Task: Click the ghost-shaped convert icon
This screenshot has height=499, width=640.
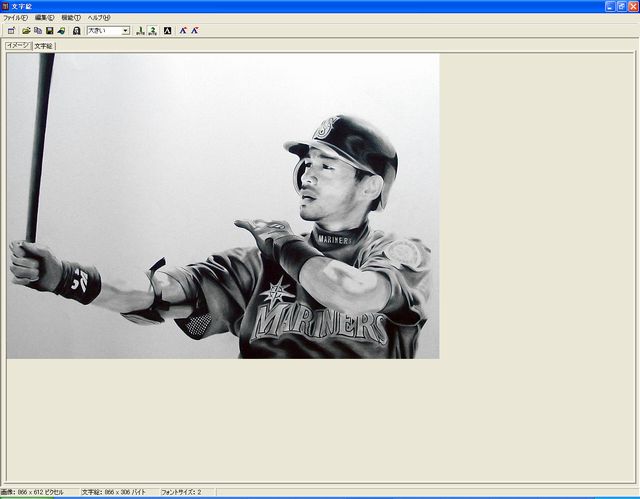Action: click(76, 31)
